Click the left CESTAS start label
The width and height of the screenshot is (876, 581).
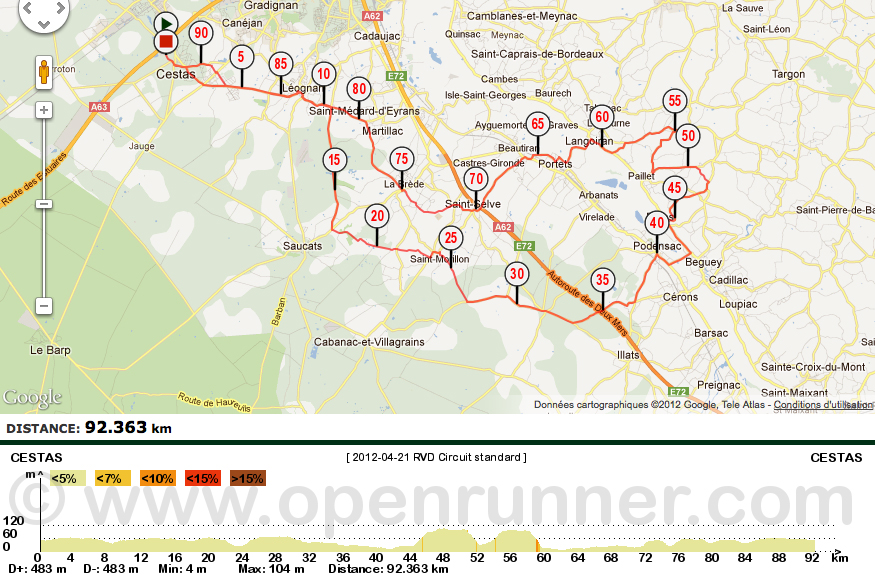pyautogui.click(x=36, y=458)
